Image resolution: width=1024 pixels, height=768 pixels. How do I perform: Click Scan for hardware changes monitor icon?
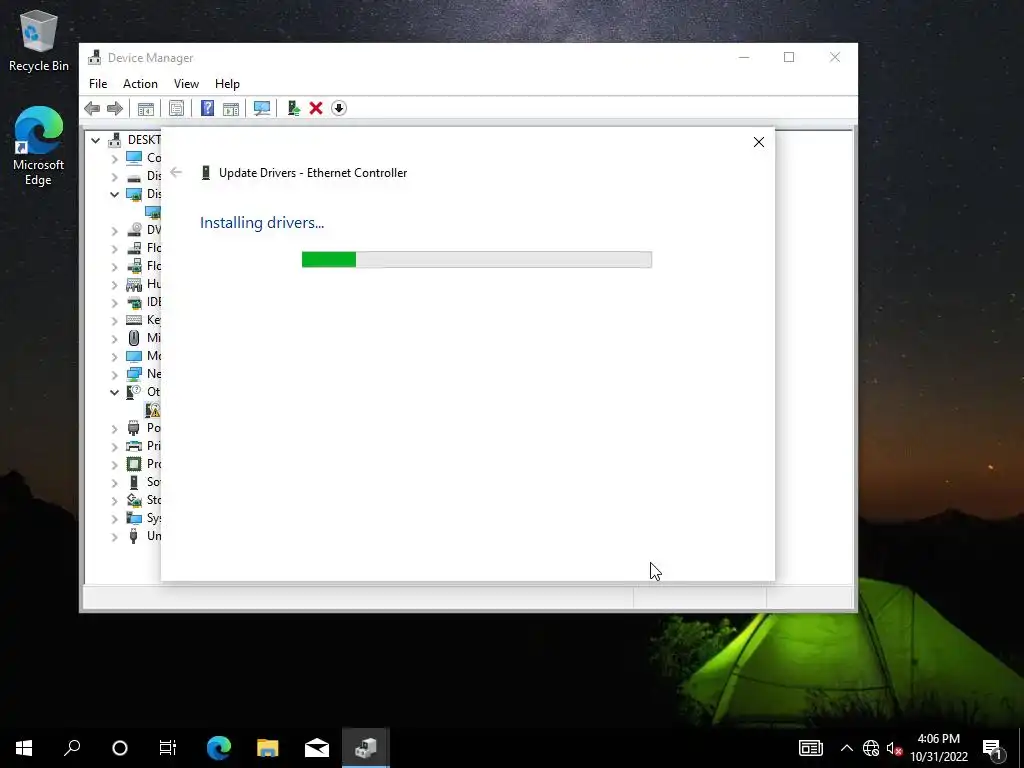coord(262,108)
